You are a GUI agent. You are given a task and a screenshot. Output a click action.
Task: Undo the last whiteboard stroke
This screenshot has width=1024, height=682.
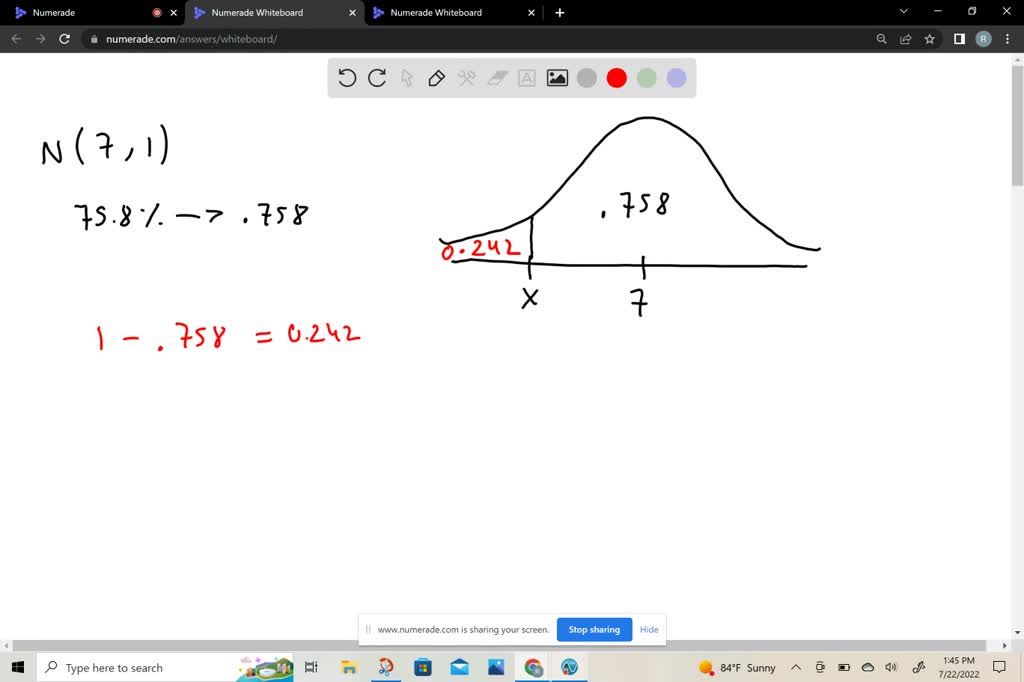(x=347, y=78)
